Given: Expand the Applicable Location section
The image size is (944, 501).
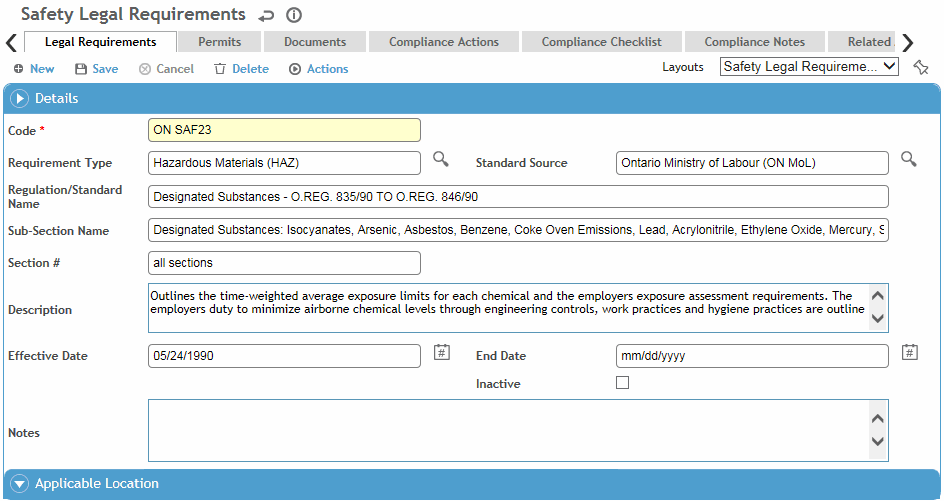Looking at the screenshot, I should [x=19, y=484].
